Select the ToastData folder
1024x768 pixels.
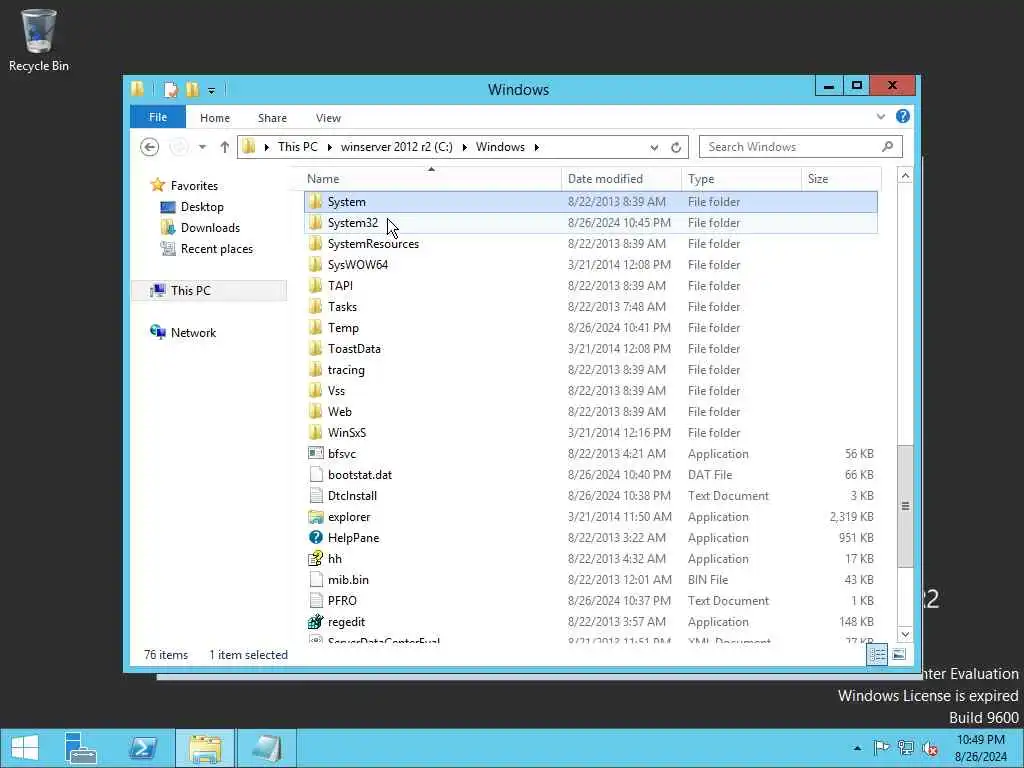click(x=354, y=349)
